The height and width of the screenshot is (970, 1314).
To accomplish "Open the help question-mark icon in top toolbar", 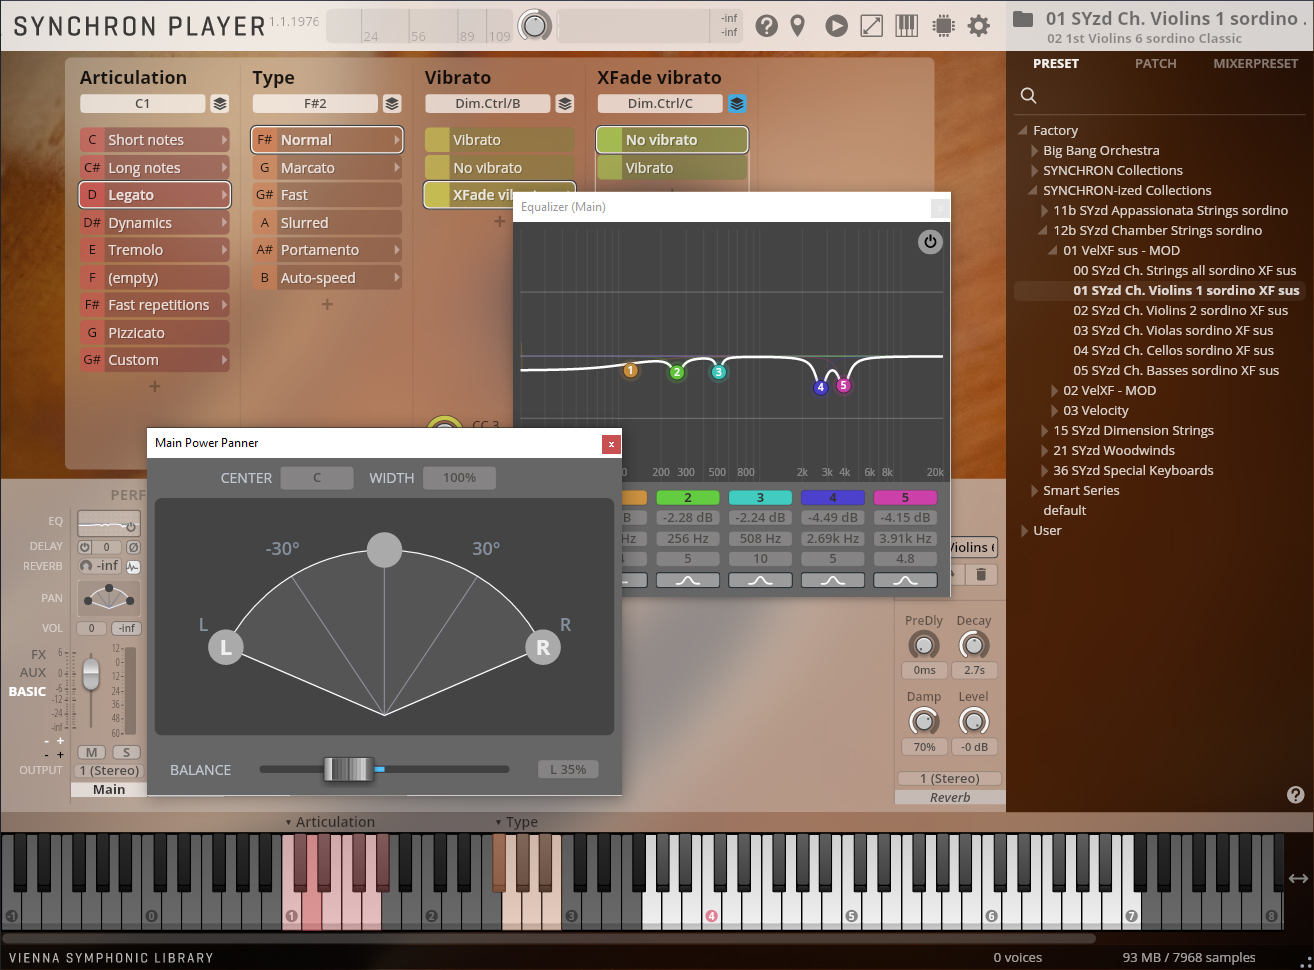I will (x=766, y=26).
